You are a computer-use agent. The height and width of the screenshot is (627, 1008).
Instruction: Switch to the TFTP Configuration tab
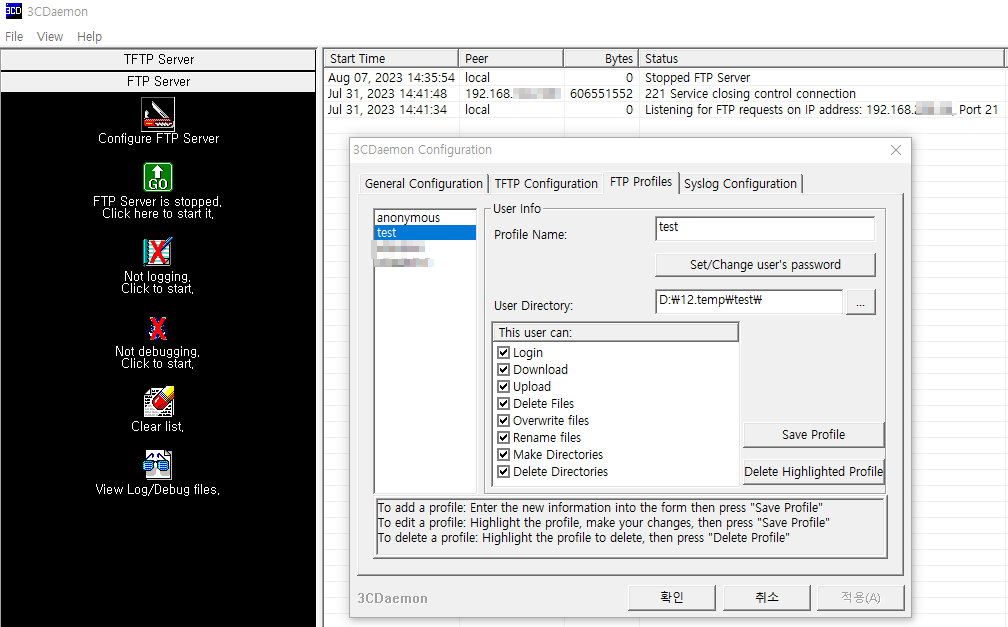tap(546, 184)
